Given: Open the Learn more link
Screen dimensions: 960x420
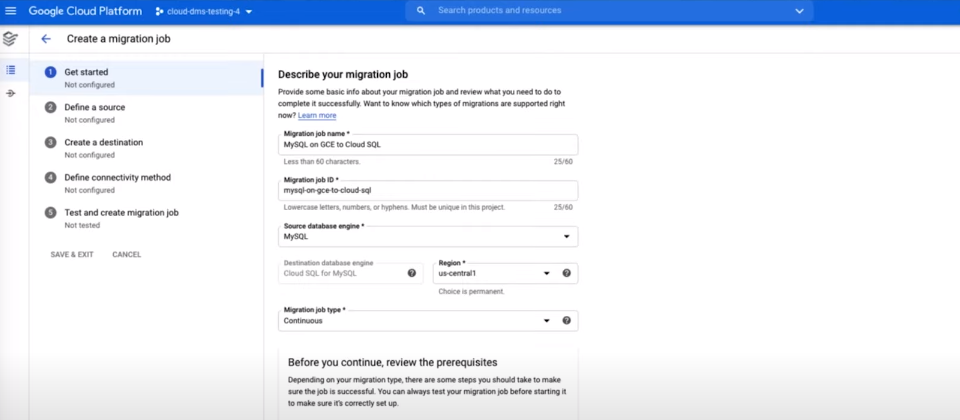Looking at the screenshot, I should [317, 115].
